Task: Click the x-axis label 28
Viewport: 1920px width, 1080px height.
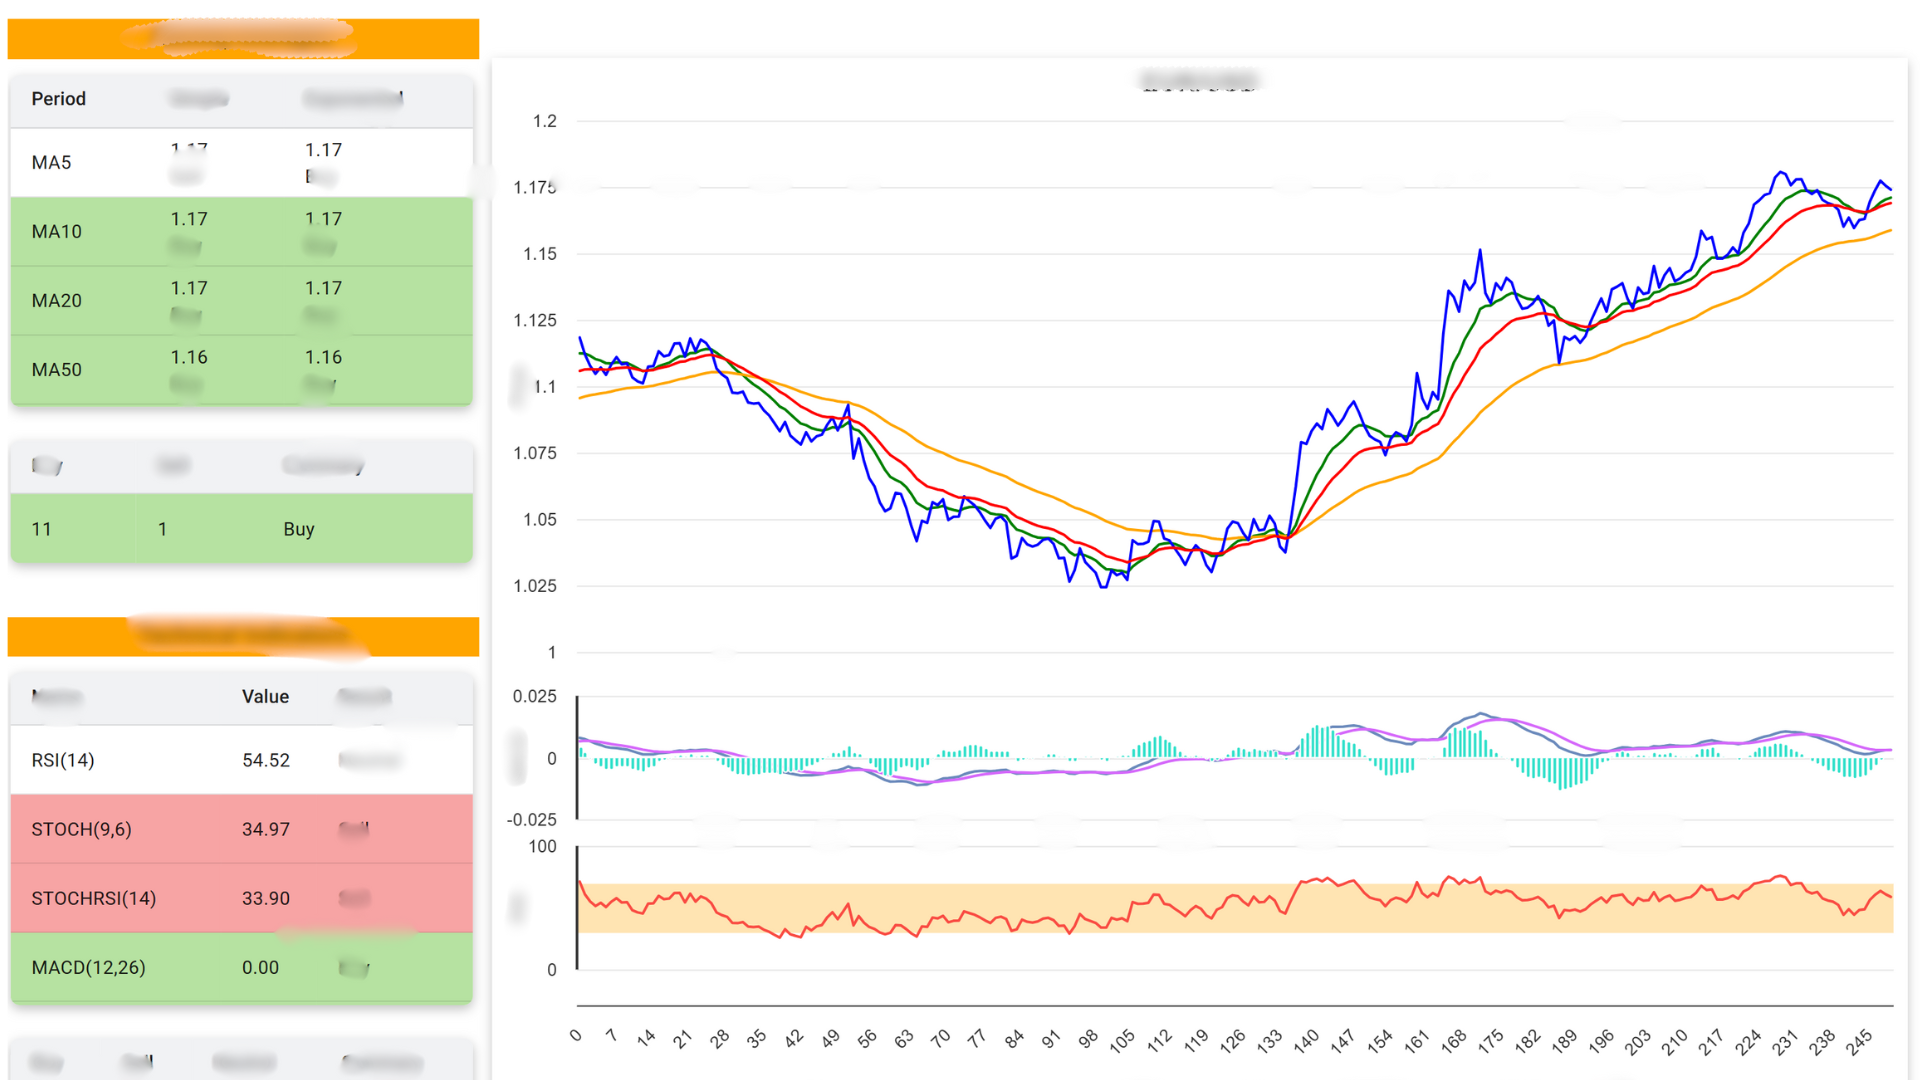Action: [x=719, y=1039]
